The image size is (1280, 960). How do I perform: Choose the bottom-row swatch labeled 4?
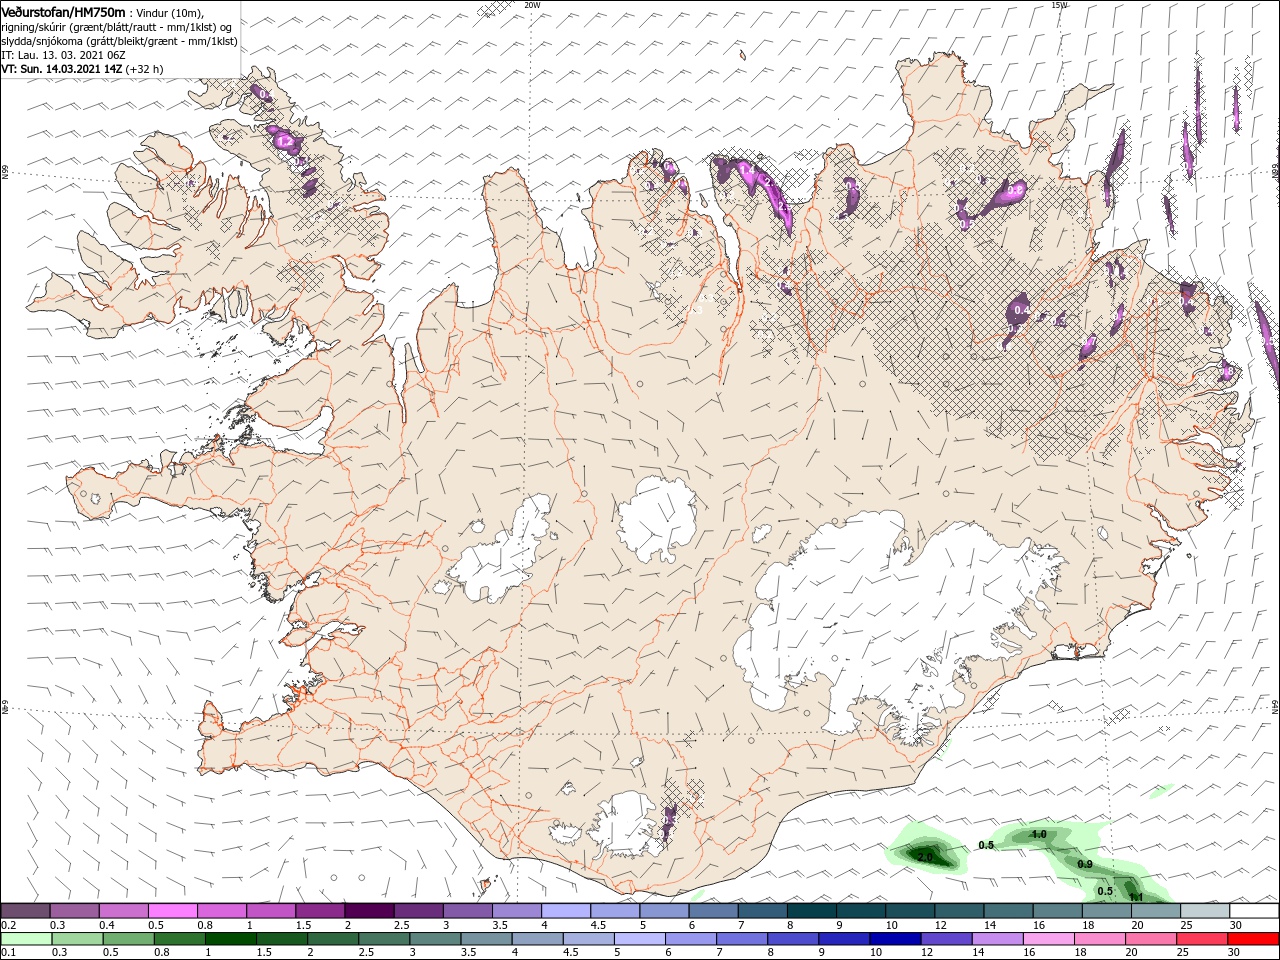537,939
